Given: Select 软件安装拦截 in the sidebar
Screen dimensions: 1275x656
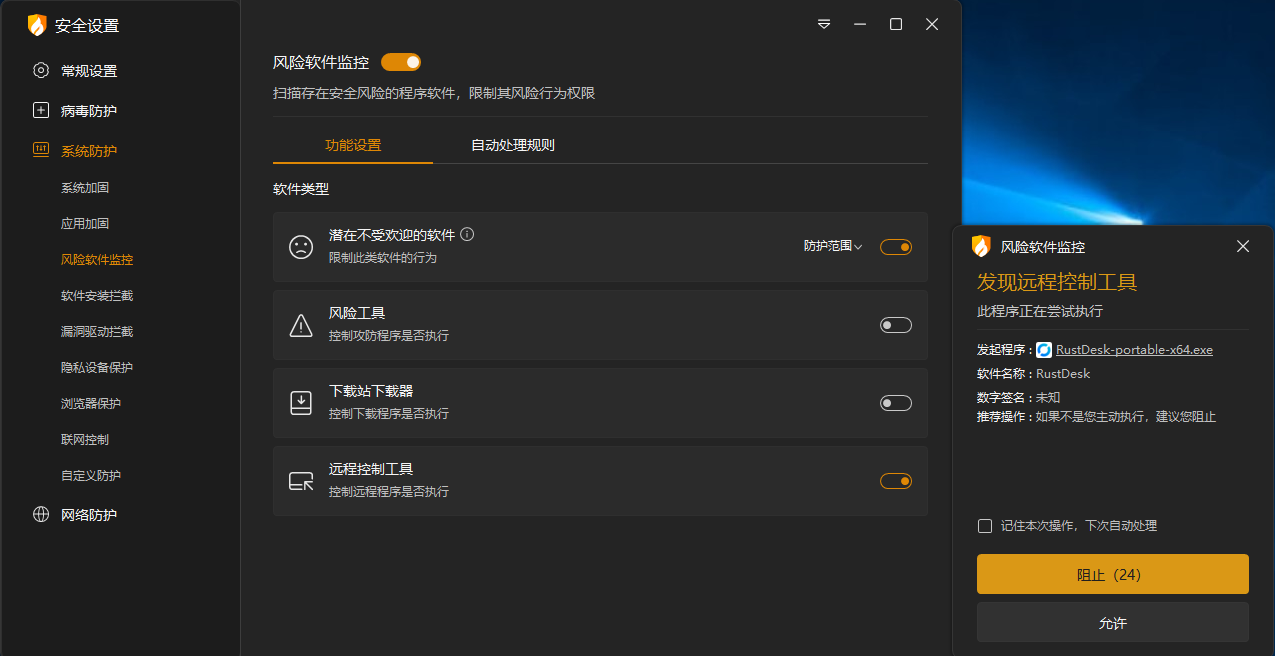Looking at the screenshot, I should click(x=97, y=296).
